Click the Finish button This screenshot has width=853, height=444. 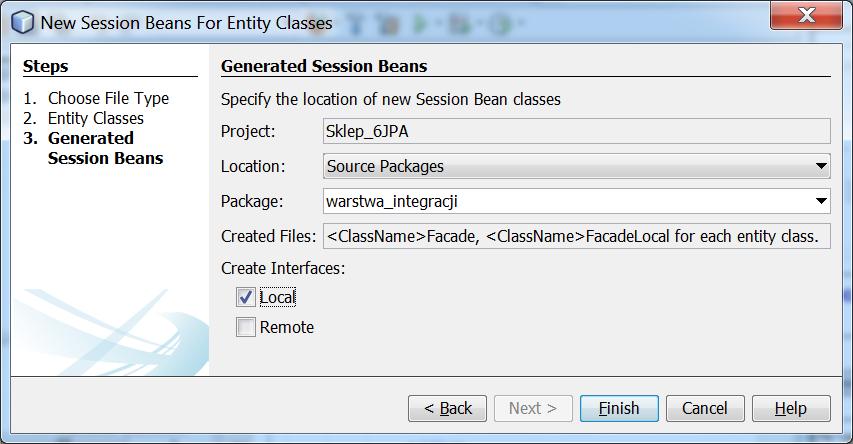[619, 408]
